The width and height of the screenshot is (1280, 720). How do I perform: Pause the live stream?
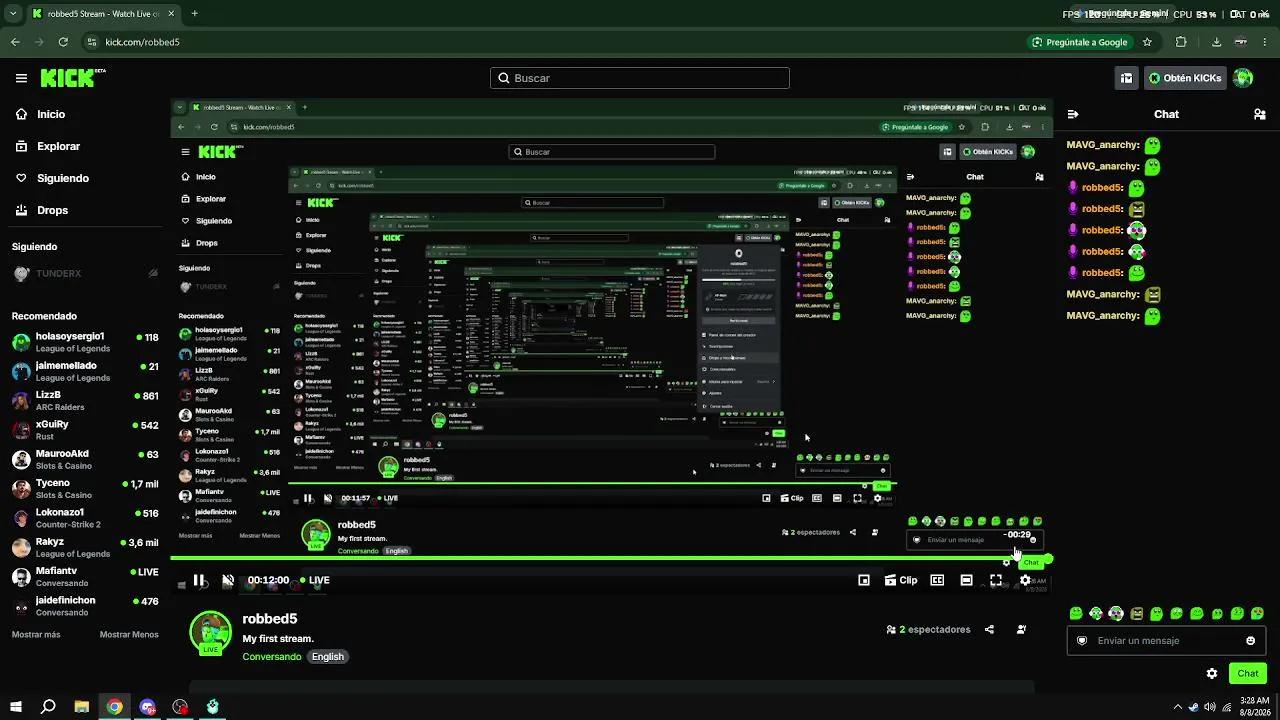pyautogui.click(x=199, y=580)
